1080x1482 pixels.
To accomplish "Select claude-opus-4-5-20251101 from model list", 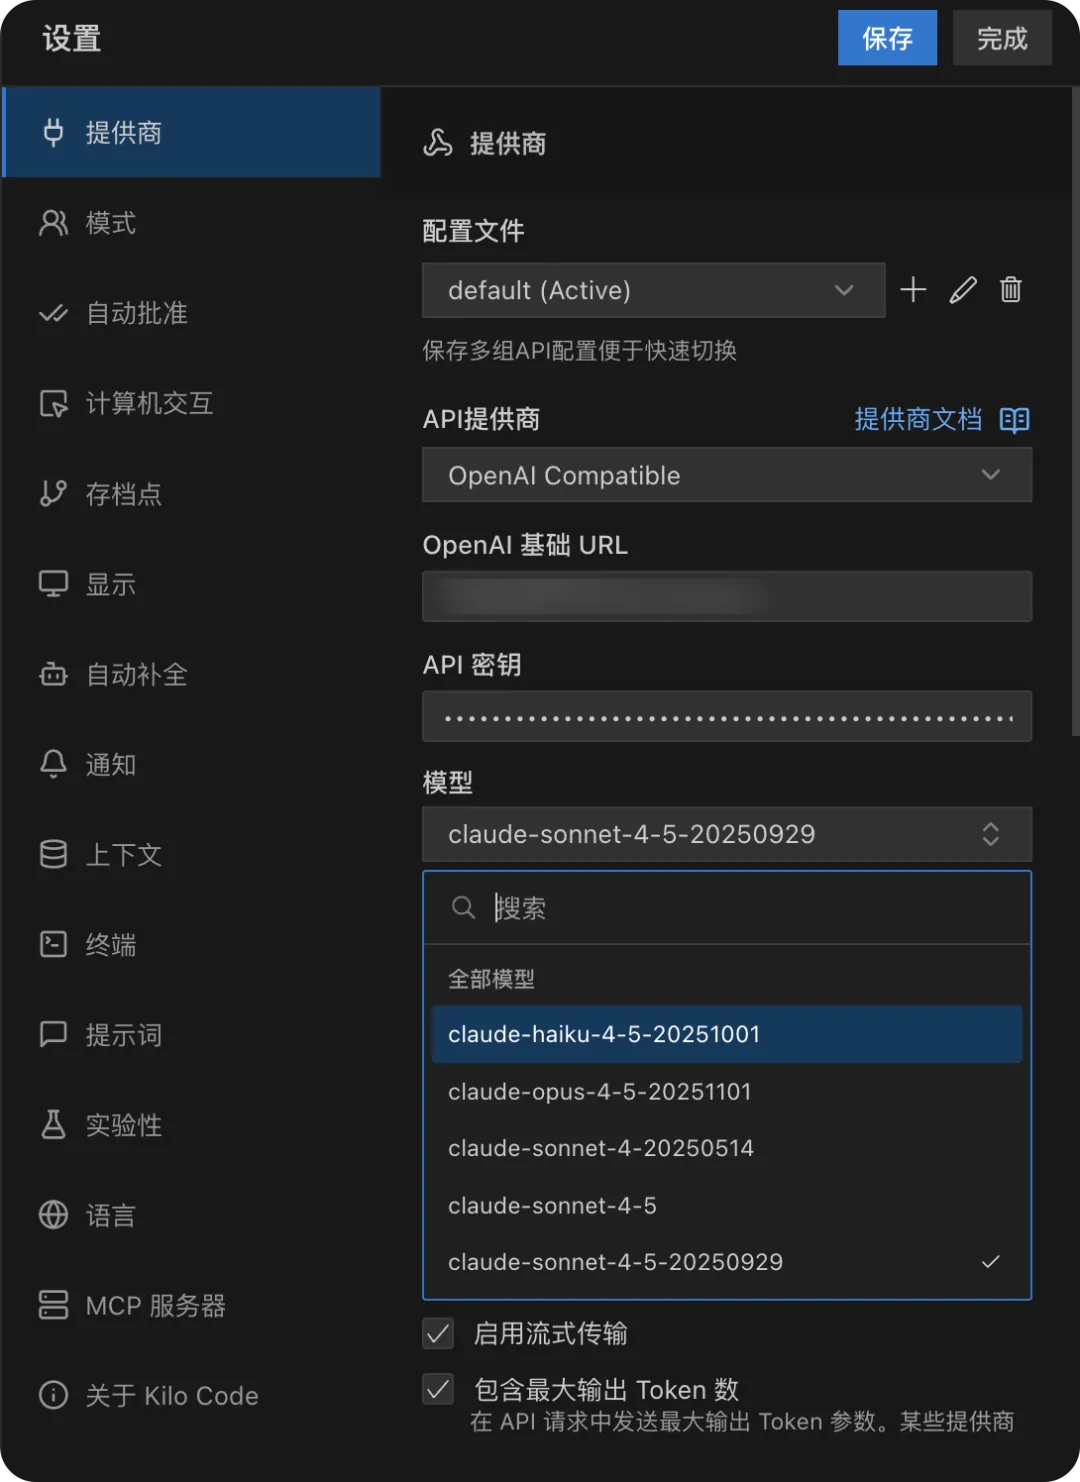I will point(727,1091).
